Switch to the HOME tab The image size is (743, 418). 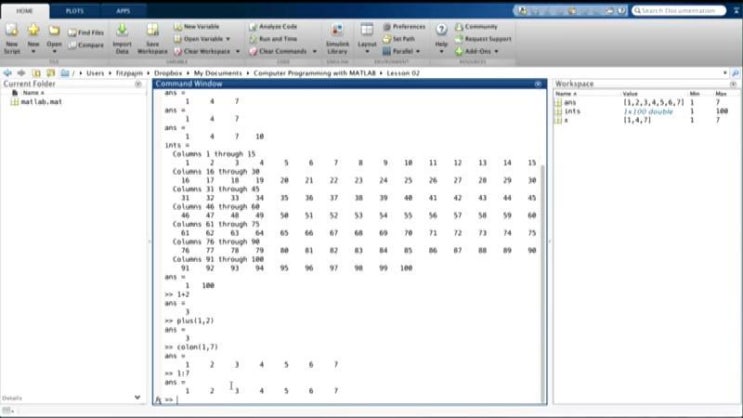(x=25, y=11)
